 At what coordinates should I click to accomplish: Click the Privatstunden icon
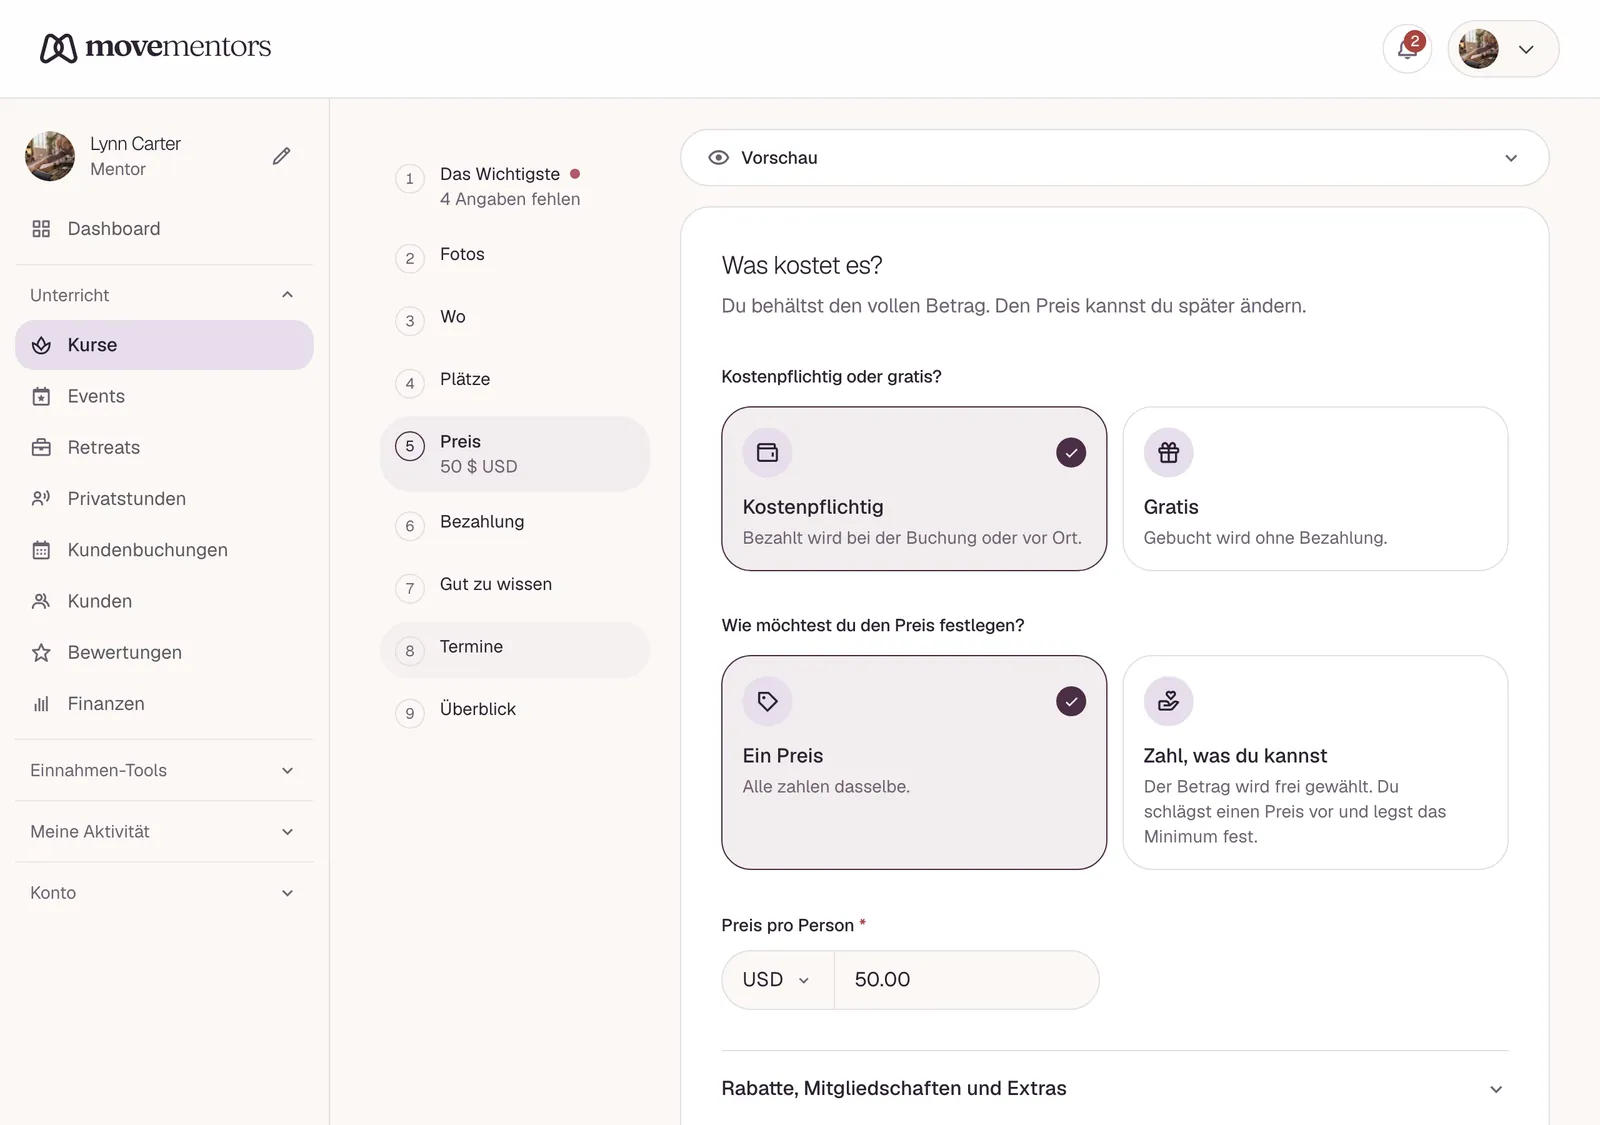pos(41,498)
